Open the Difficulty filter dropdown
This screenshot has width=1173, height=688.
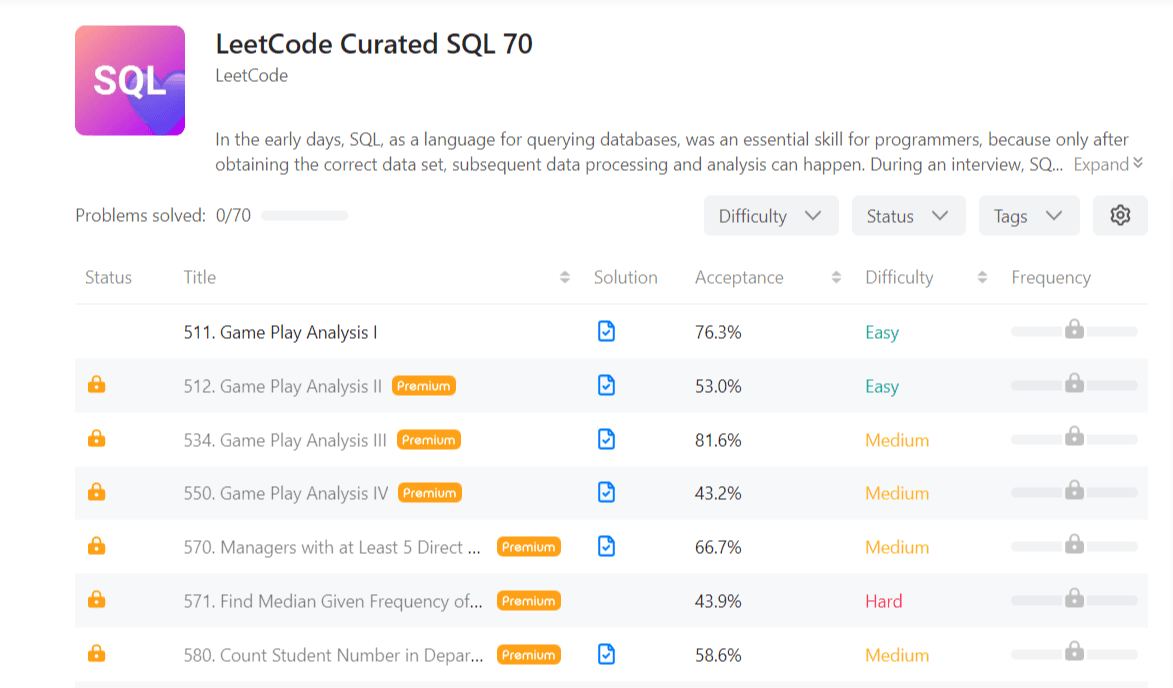pyautogui.click(x=770, y=215)
